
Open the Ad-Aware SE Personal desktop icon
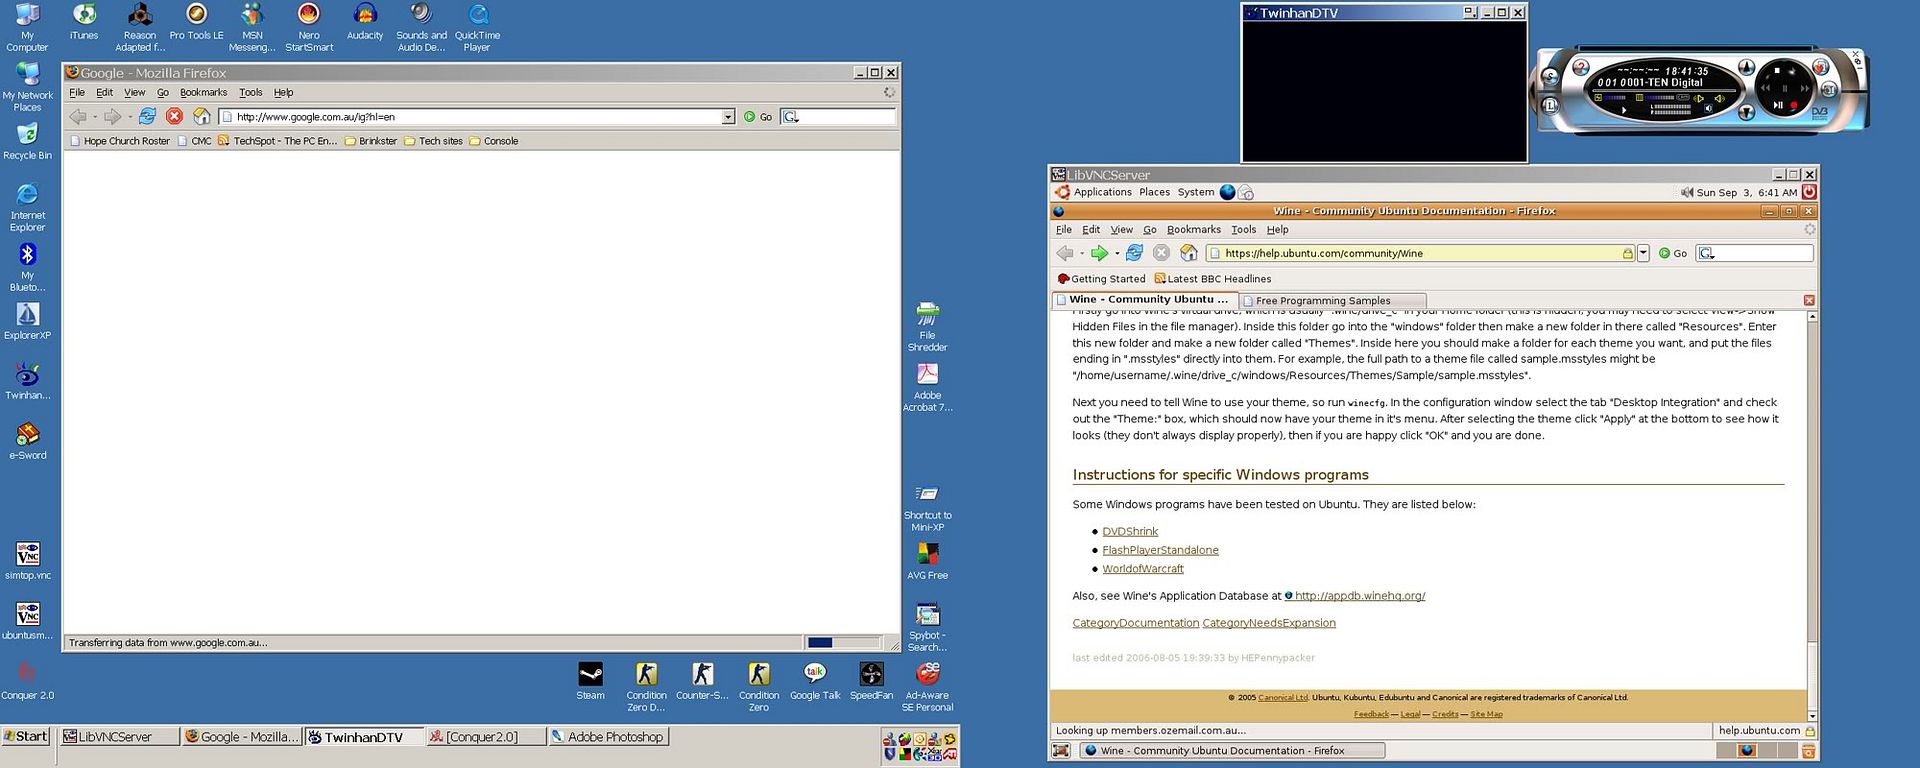pos(927,687)
